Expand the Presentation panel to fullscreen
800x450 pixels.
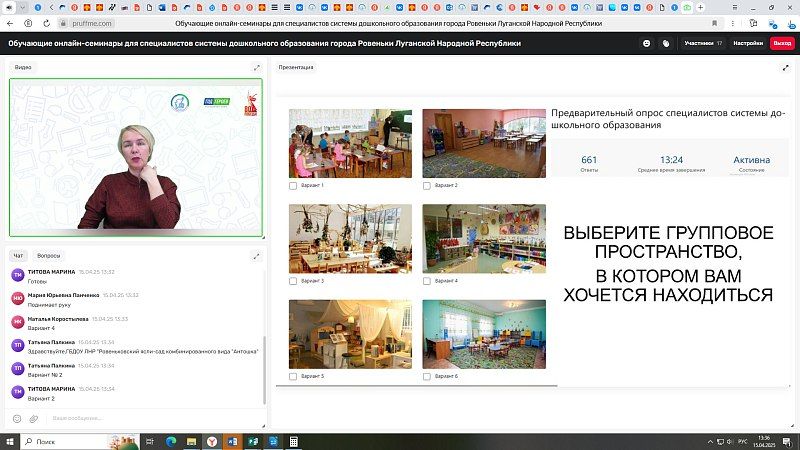click(x=785, y=67)
